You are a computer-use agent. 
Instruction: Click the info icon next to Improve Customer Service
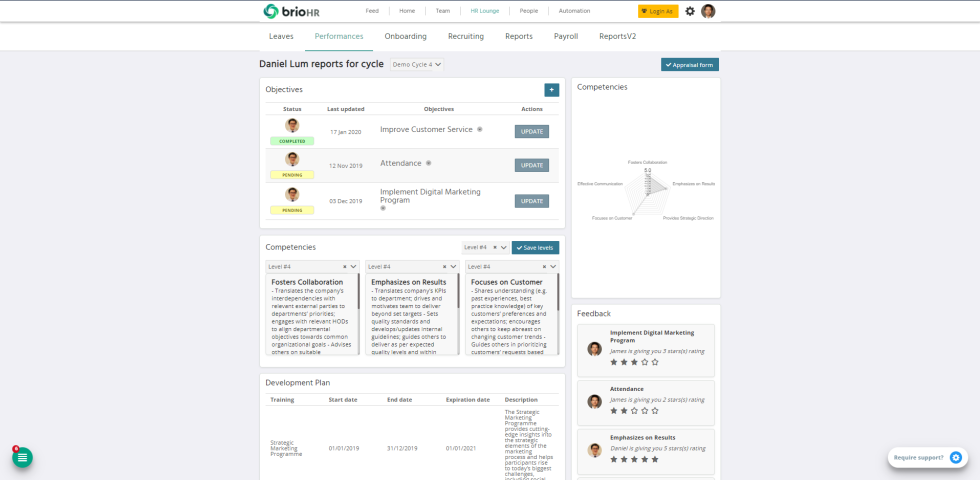[480, 129]
